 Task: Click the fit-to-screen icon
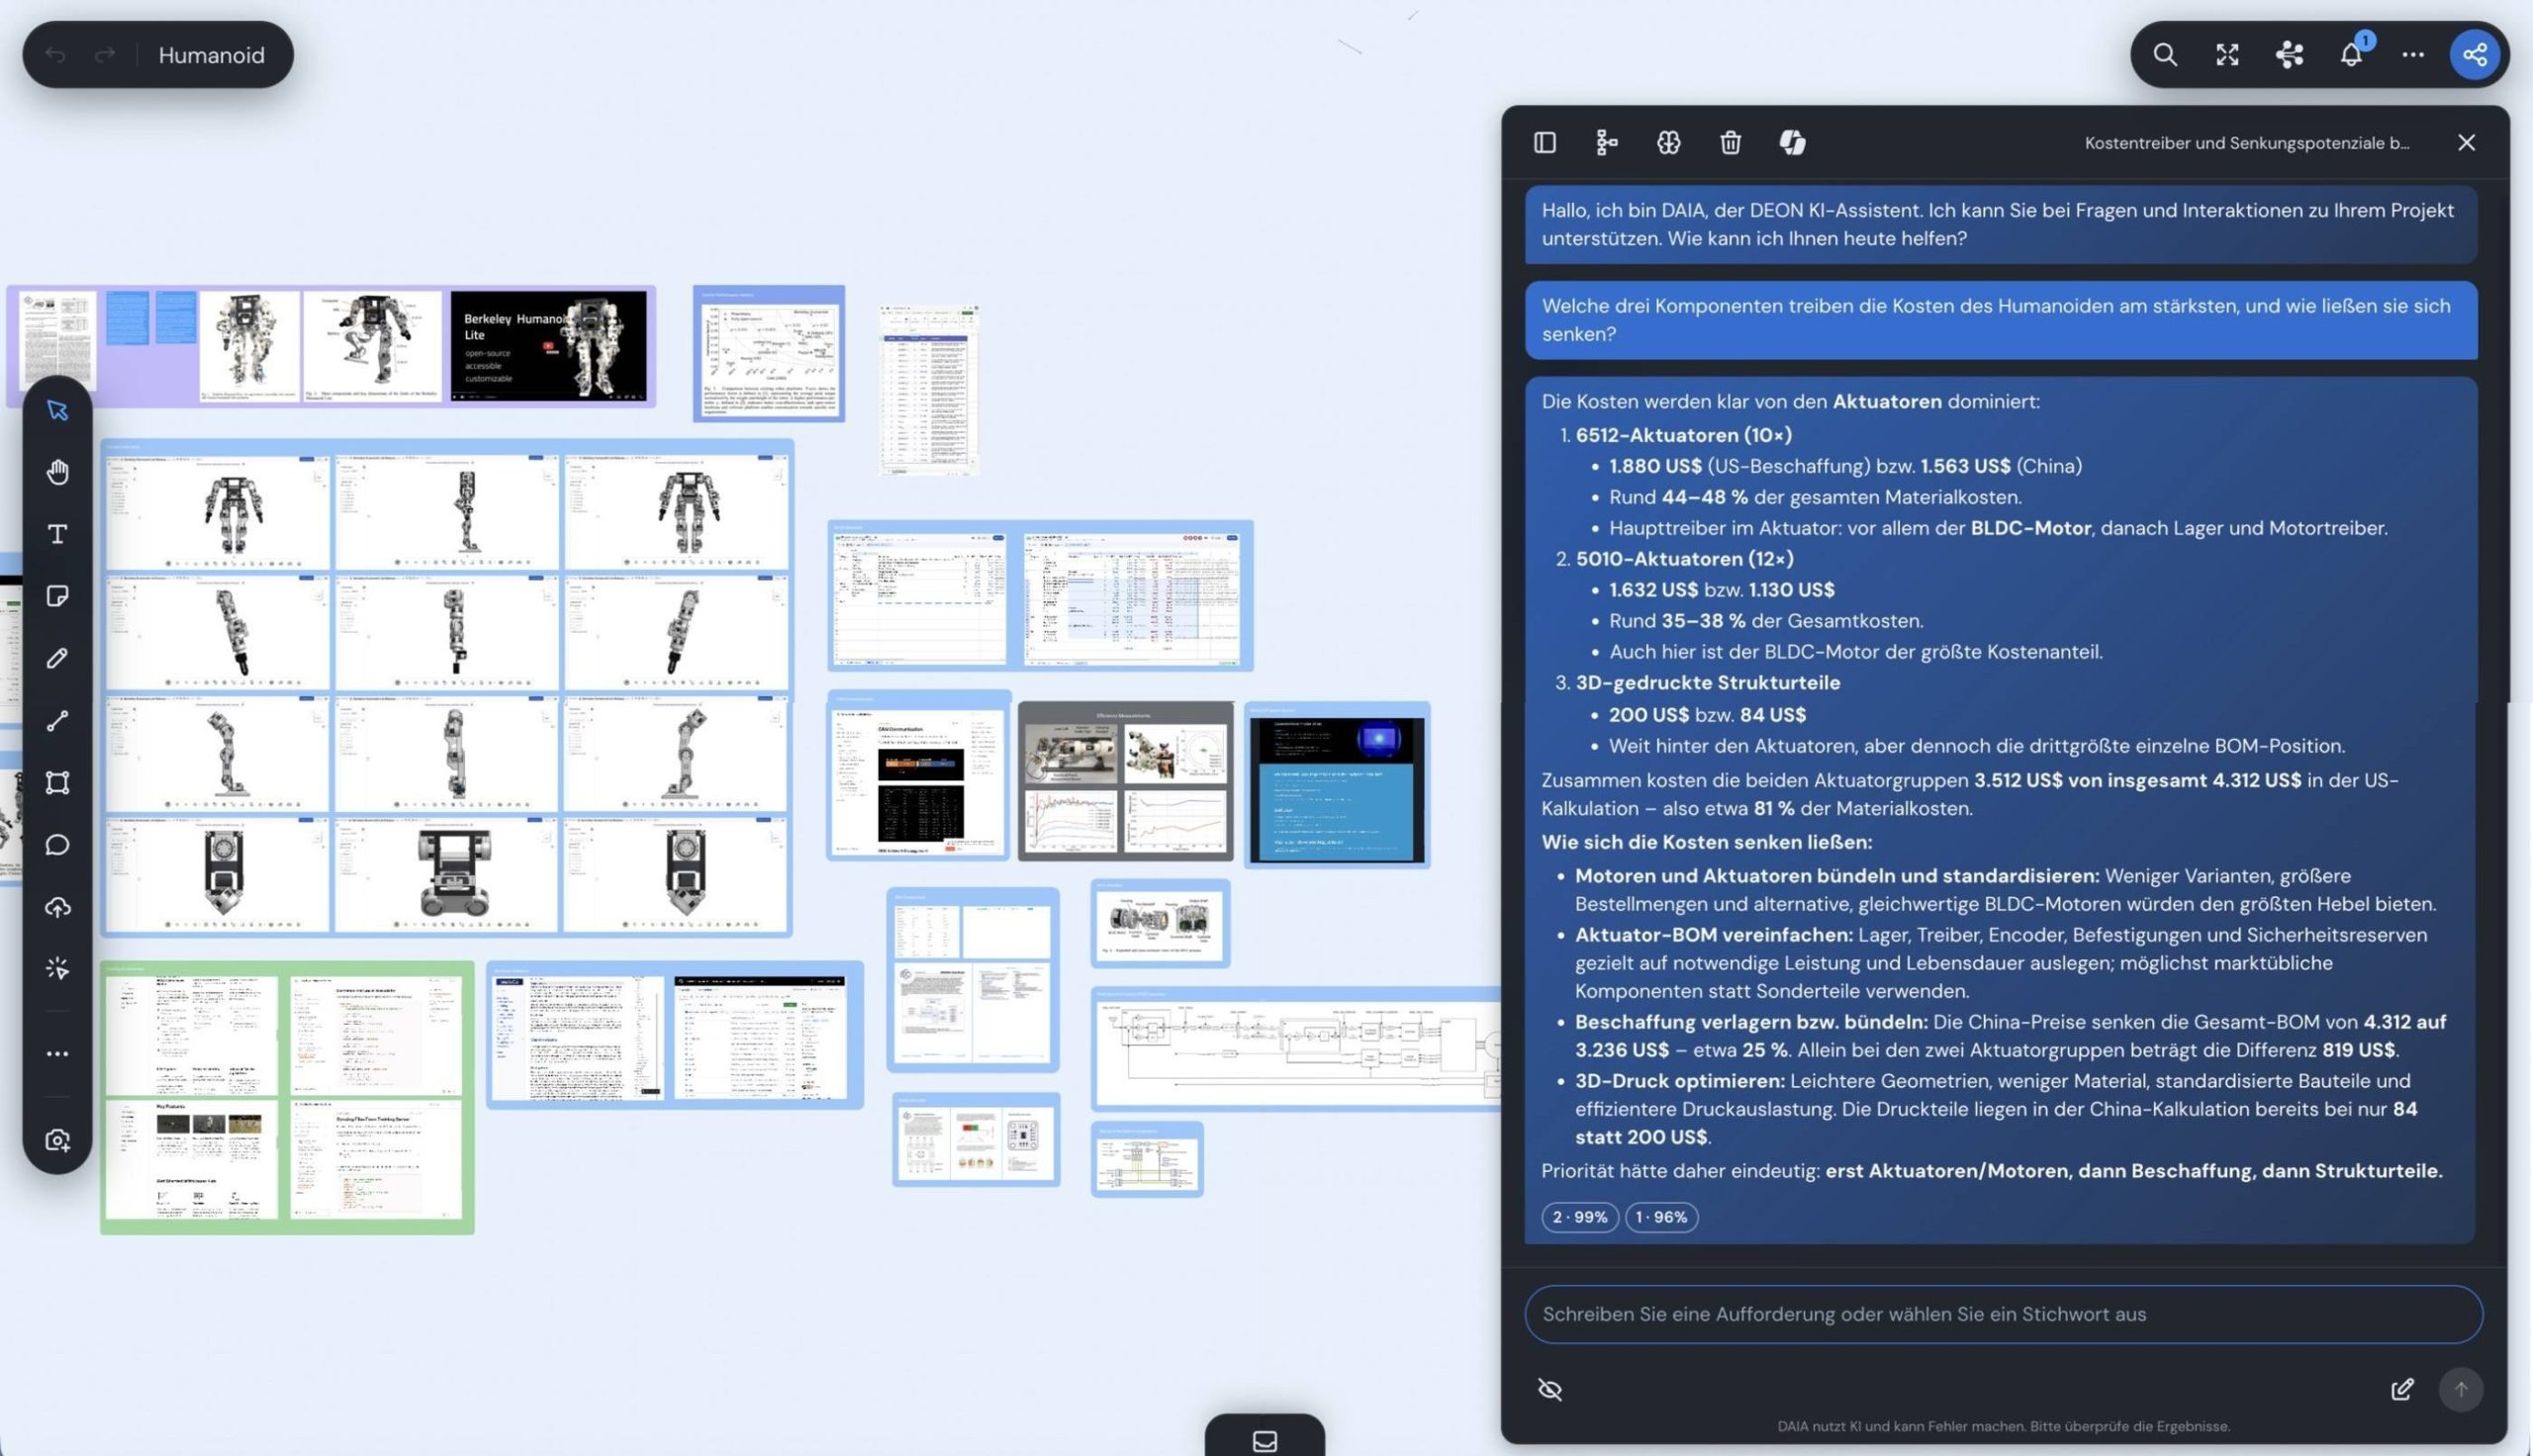tap(2227, 55)
